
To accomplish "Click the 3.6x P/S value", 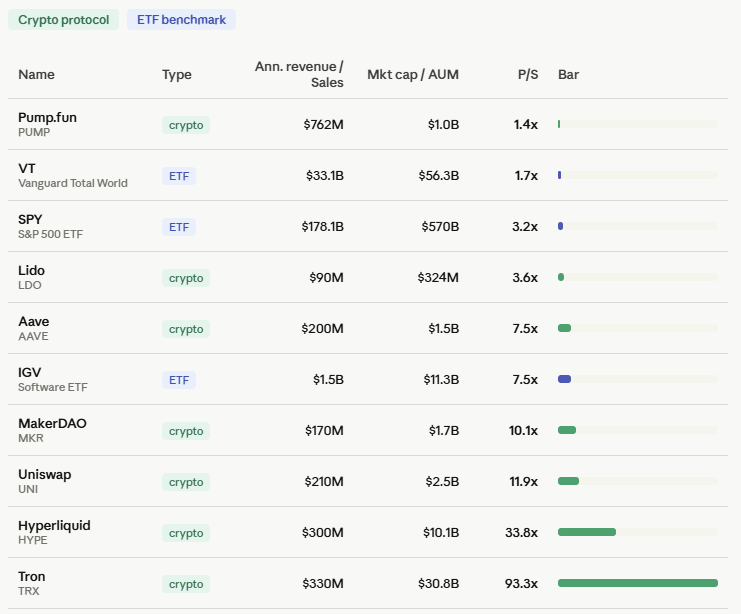I will 525,278.
